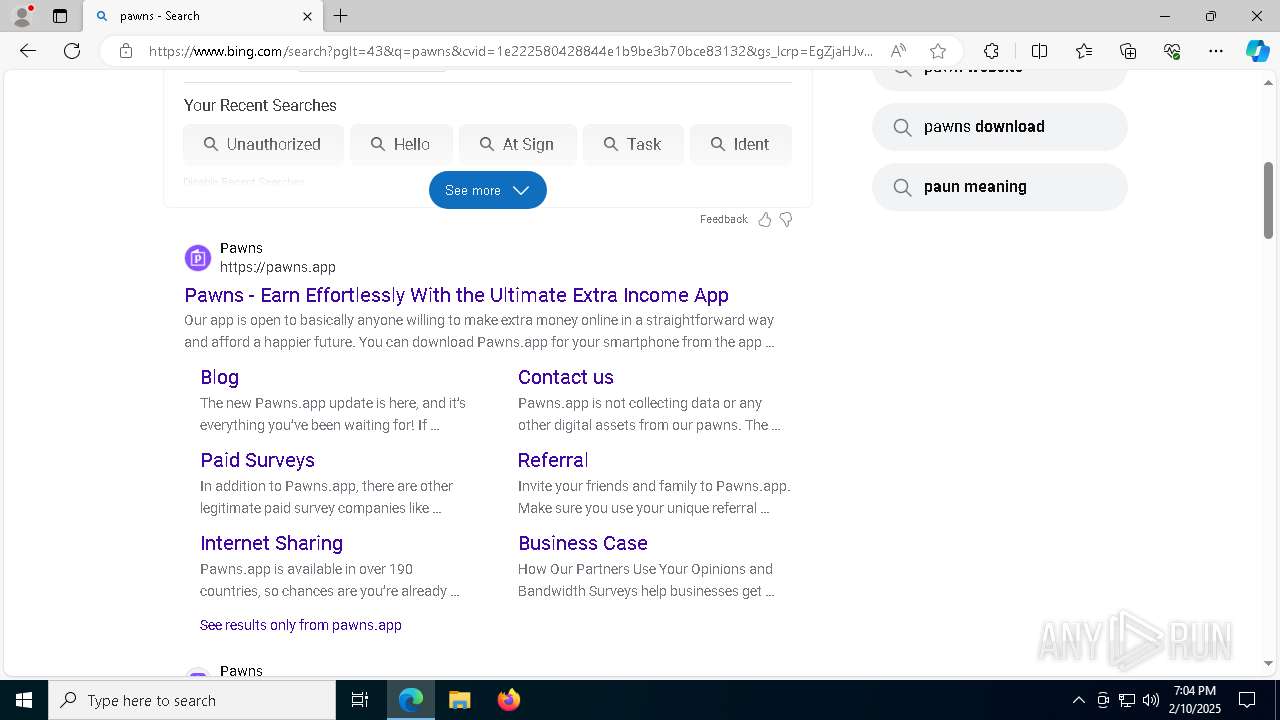Open the Business Case sitelink

(583, 543)
